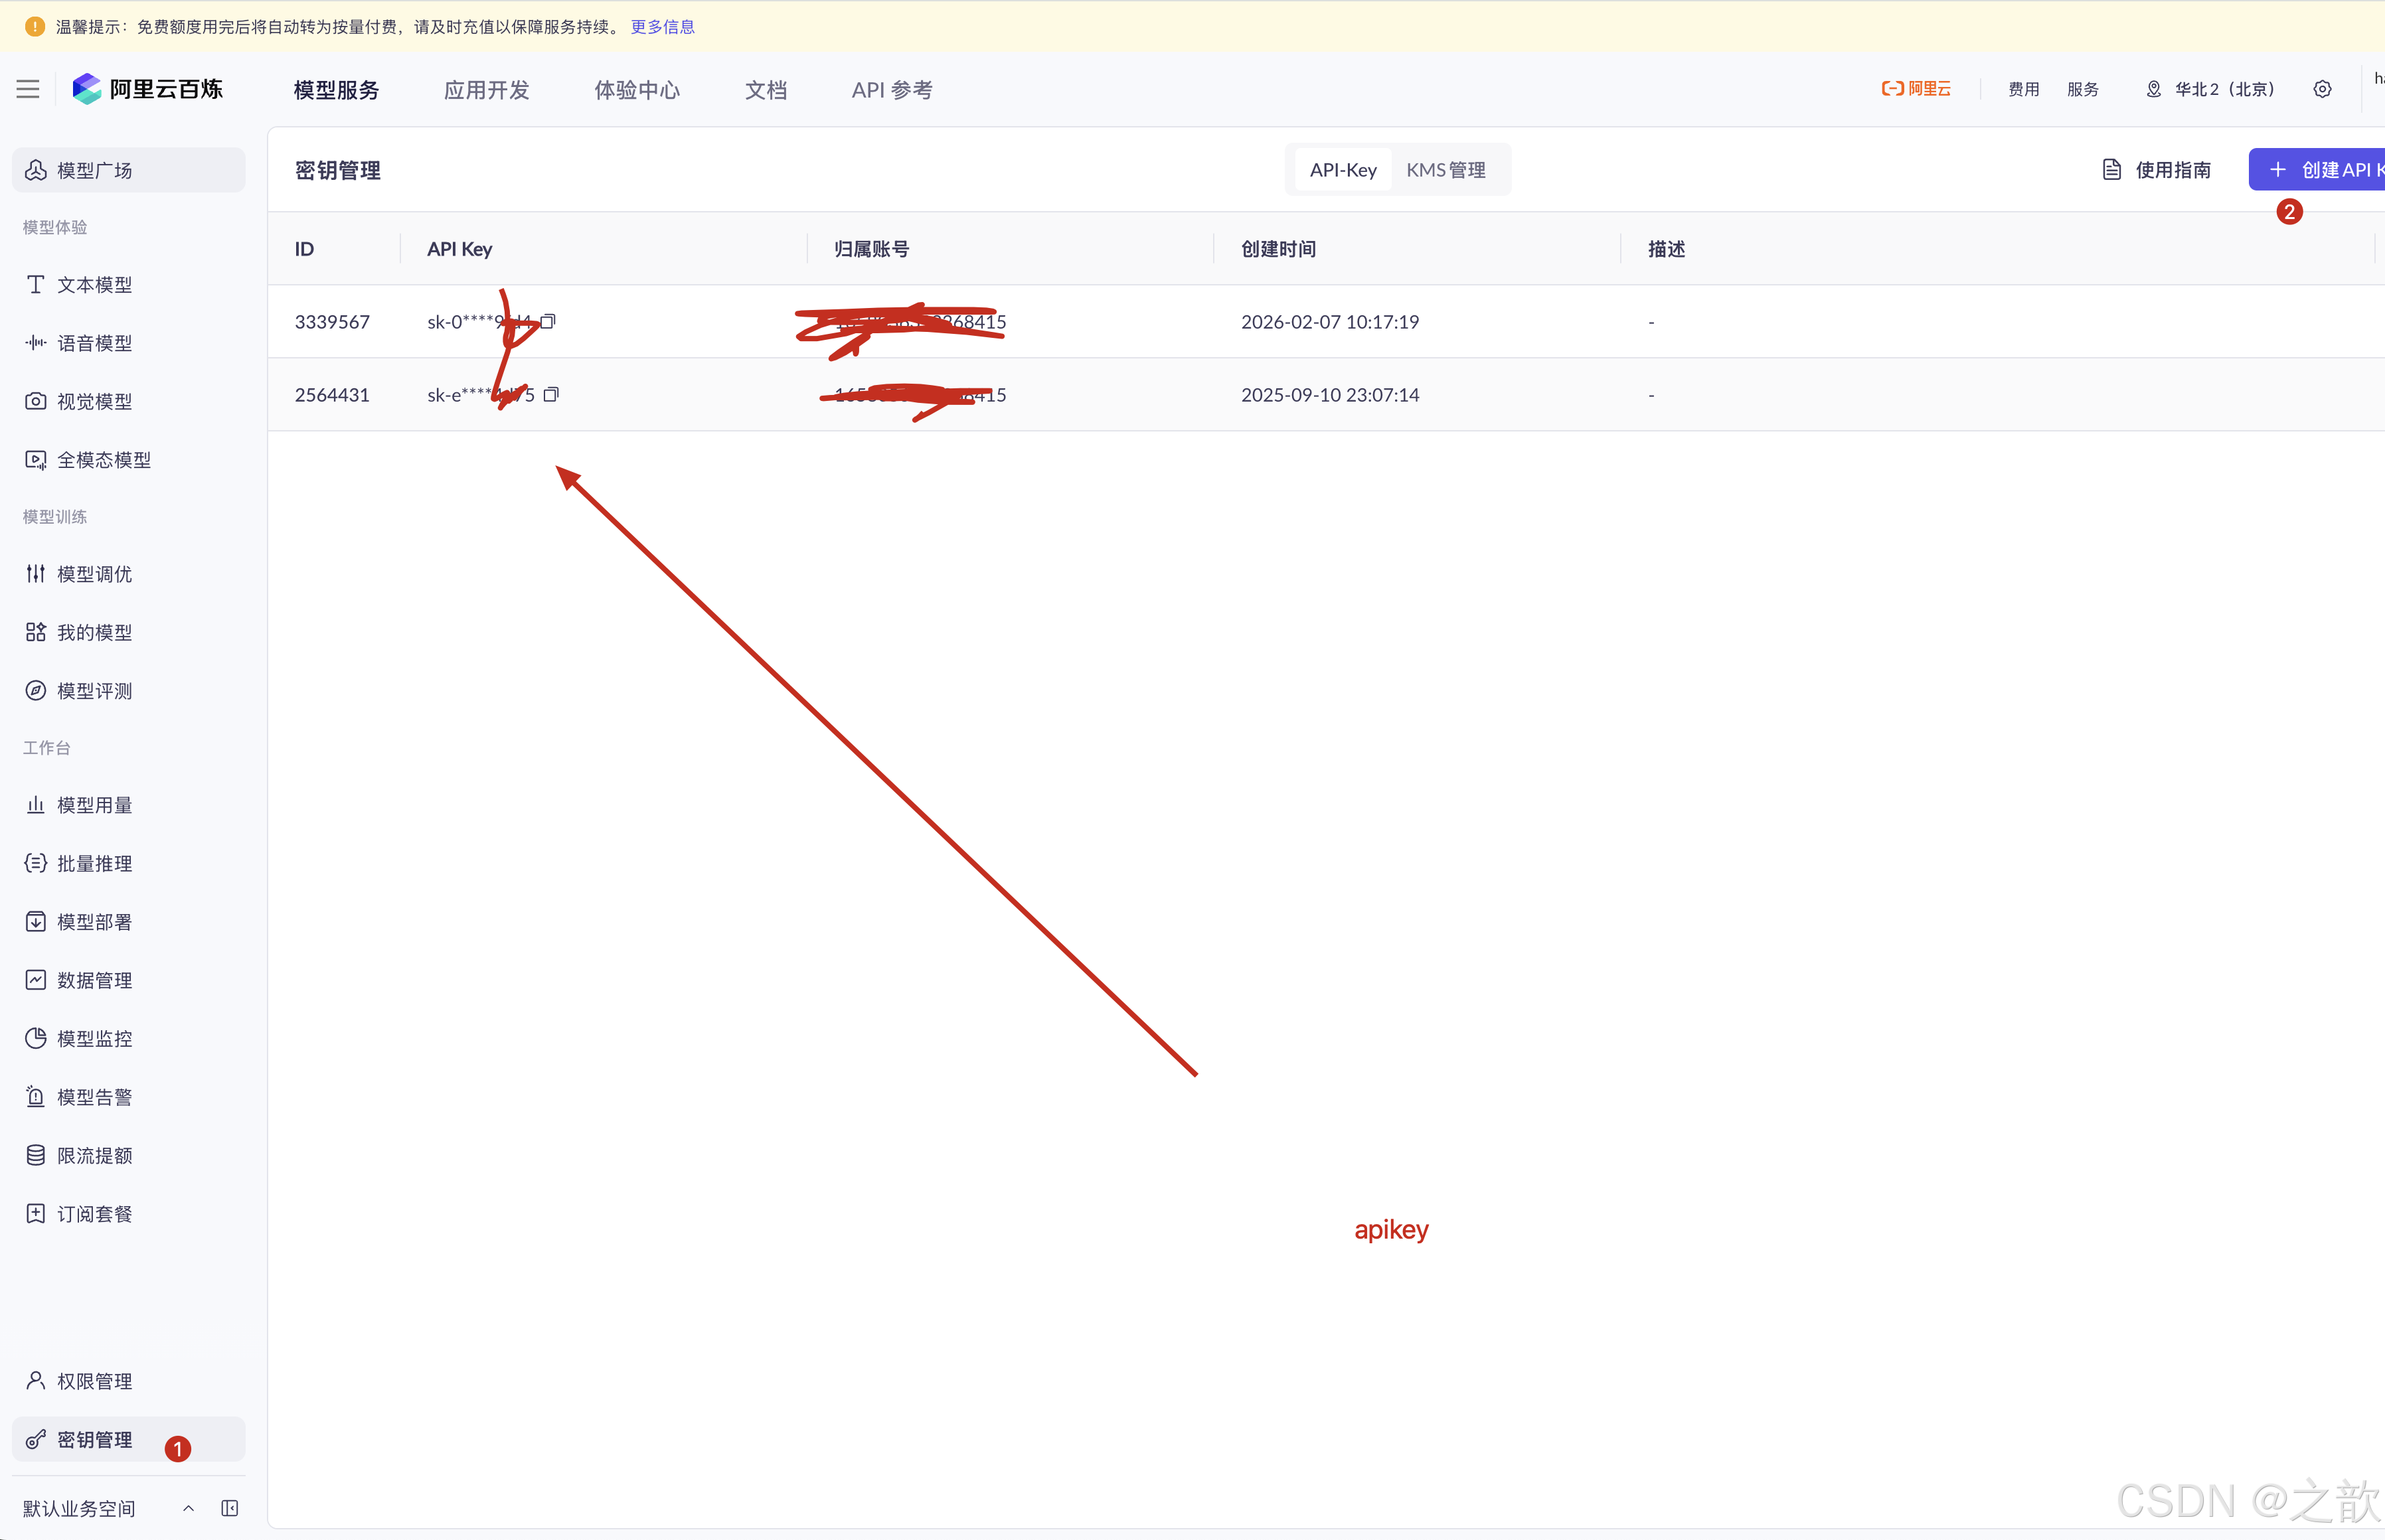Screen dimensions: 2385x1540
Task: Collapse the left sidebar panel
Action: (x=230, y=1508)
